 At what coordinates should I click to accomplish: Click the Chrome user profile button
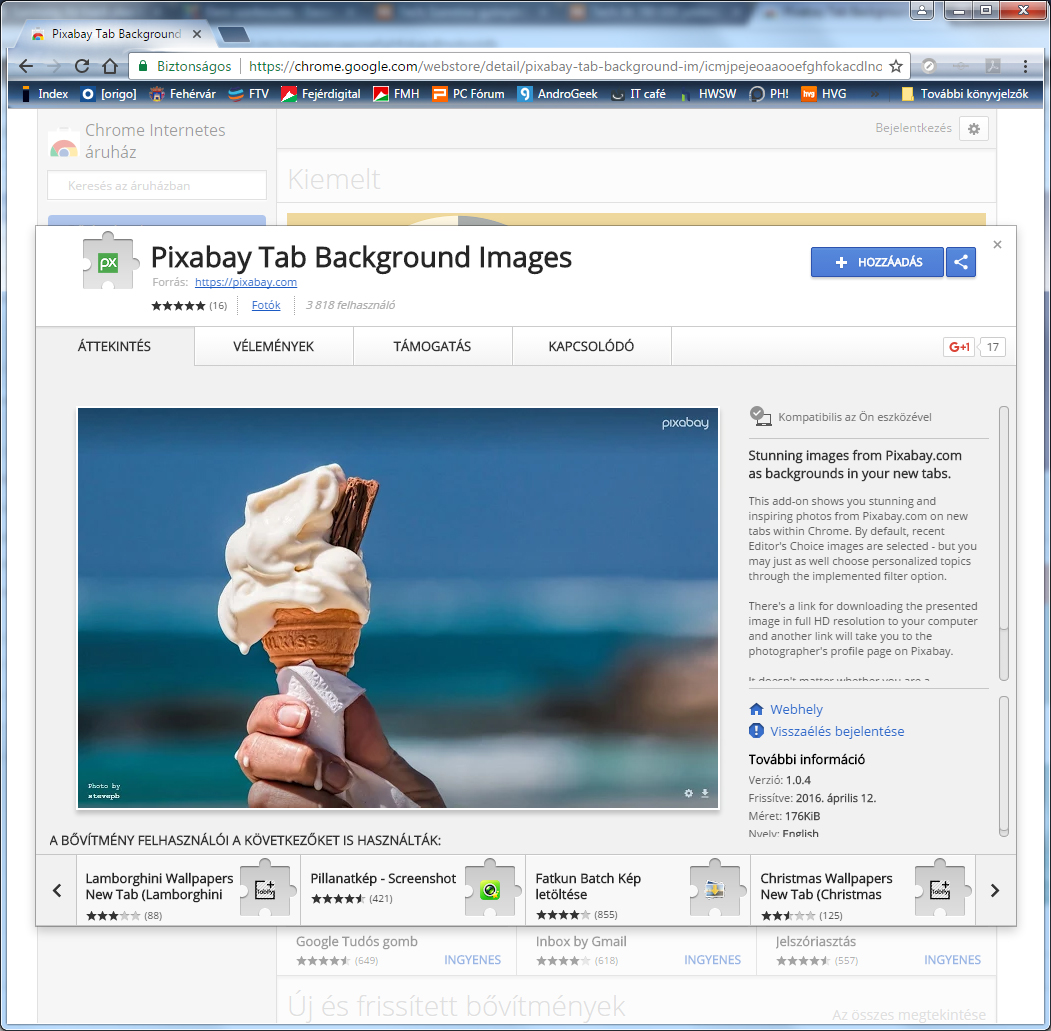(x=922, y=10)
